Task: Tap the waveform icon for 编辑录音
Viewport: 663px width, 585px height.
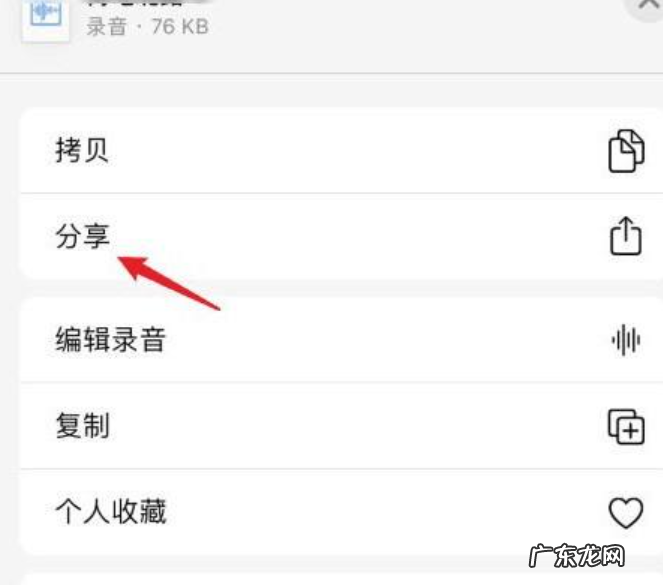Action: point(626,340)
